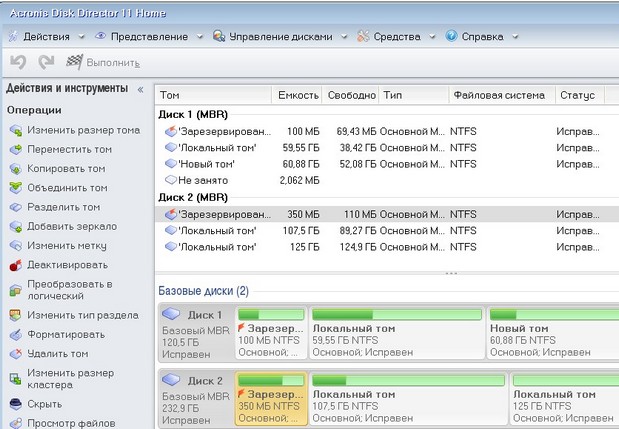This screenshot has height=429, width=619.
Task: Click the Изменить метку icon
Action: click(x=16, y=245)
